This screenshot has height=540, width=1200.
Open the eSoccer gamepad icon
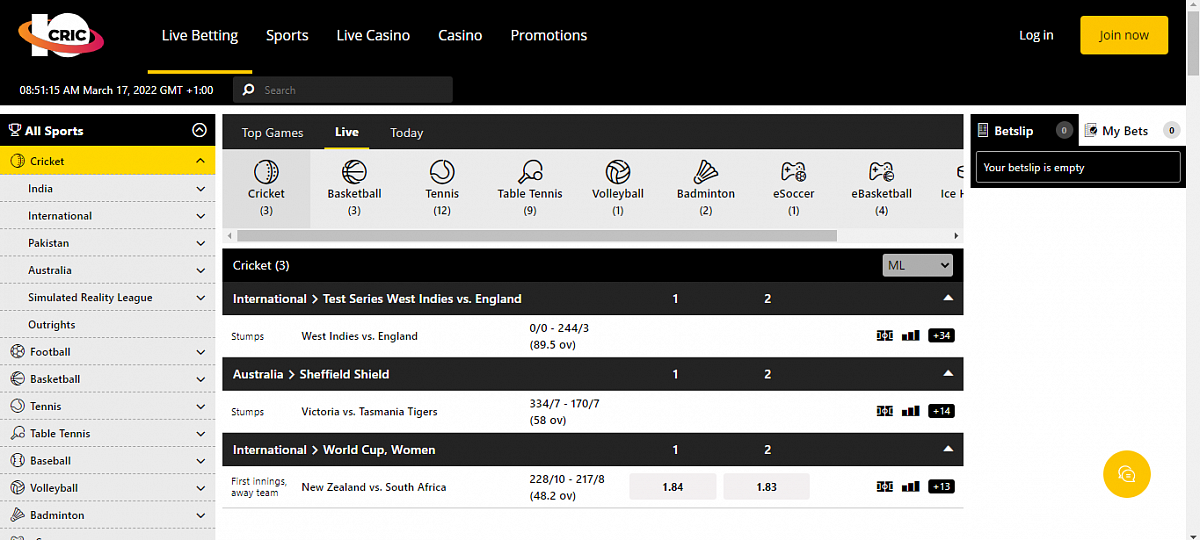[793, 172]
